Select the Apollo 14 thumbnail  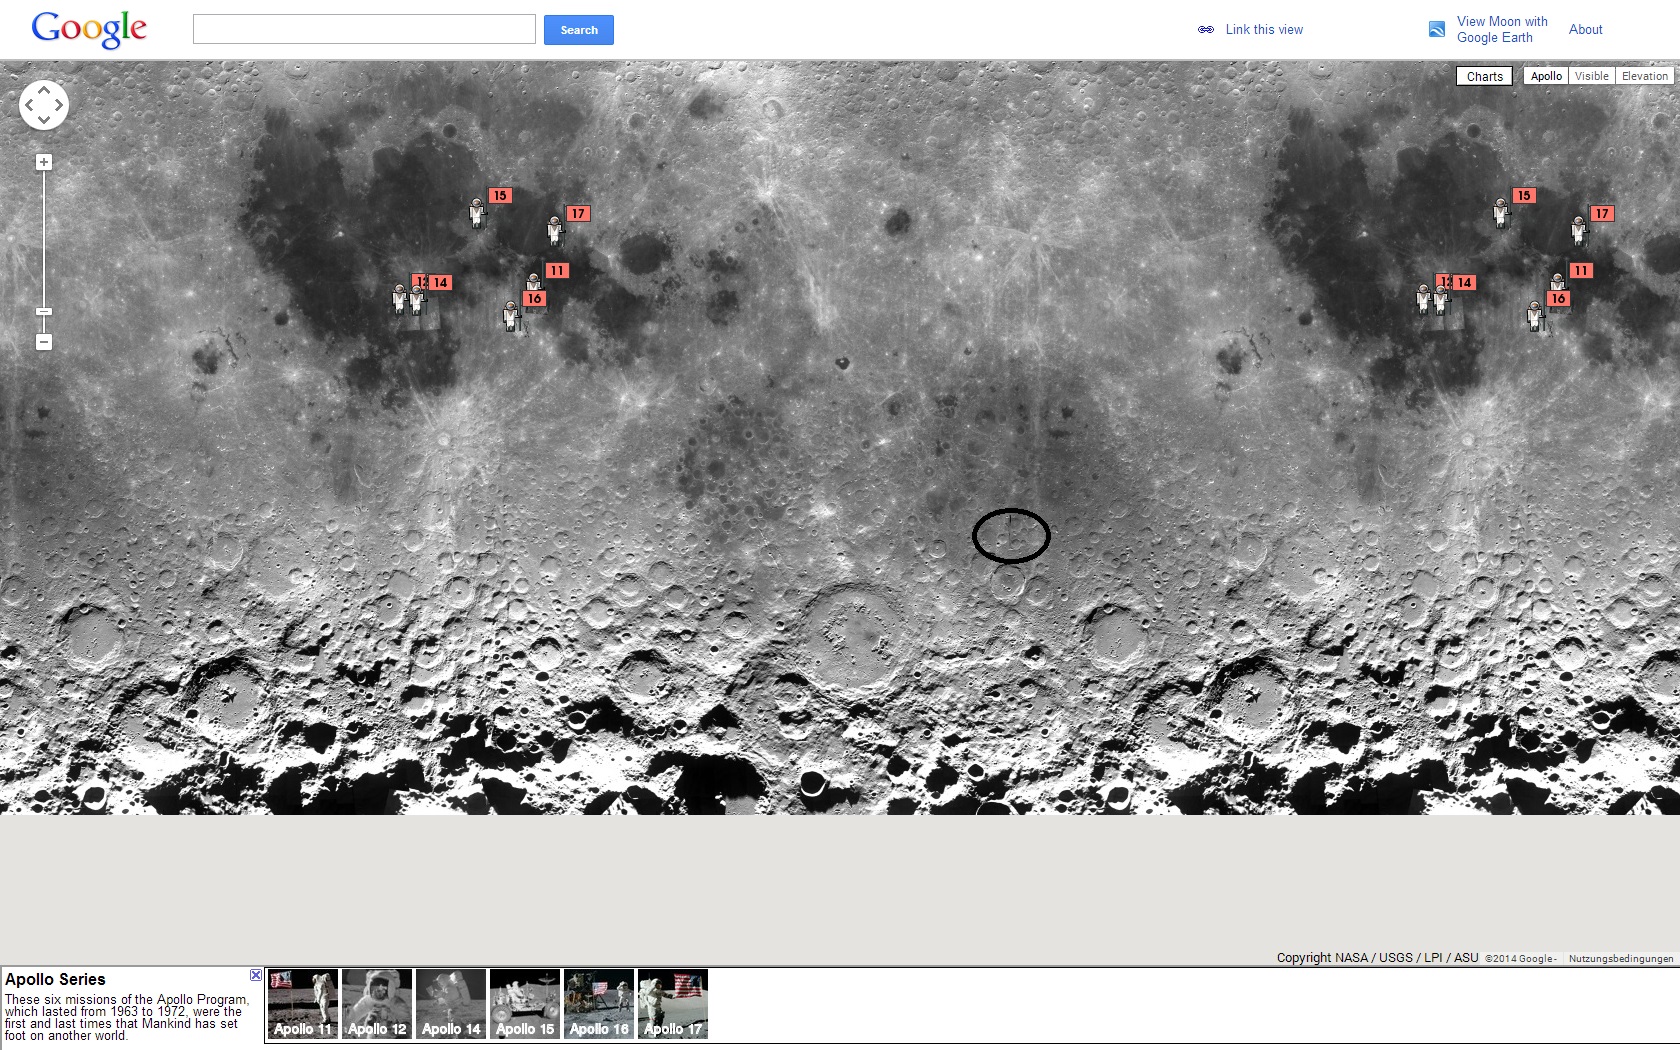(451, 1004)
